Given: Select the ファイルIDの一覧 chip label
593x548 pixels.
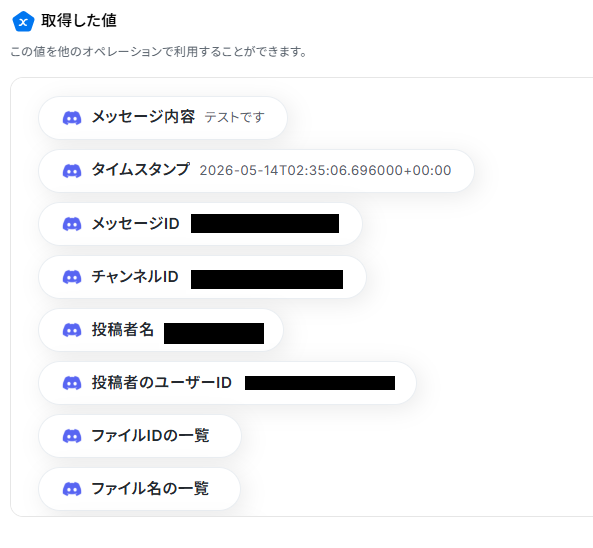Looking at the screenshot, I should pyautogui.click(x=150, y=435).
